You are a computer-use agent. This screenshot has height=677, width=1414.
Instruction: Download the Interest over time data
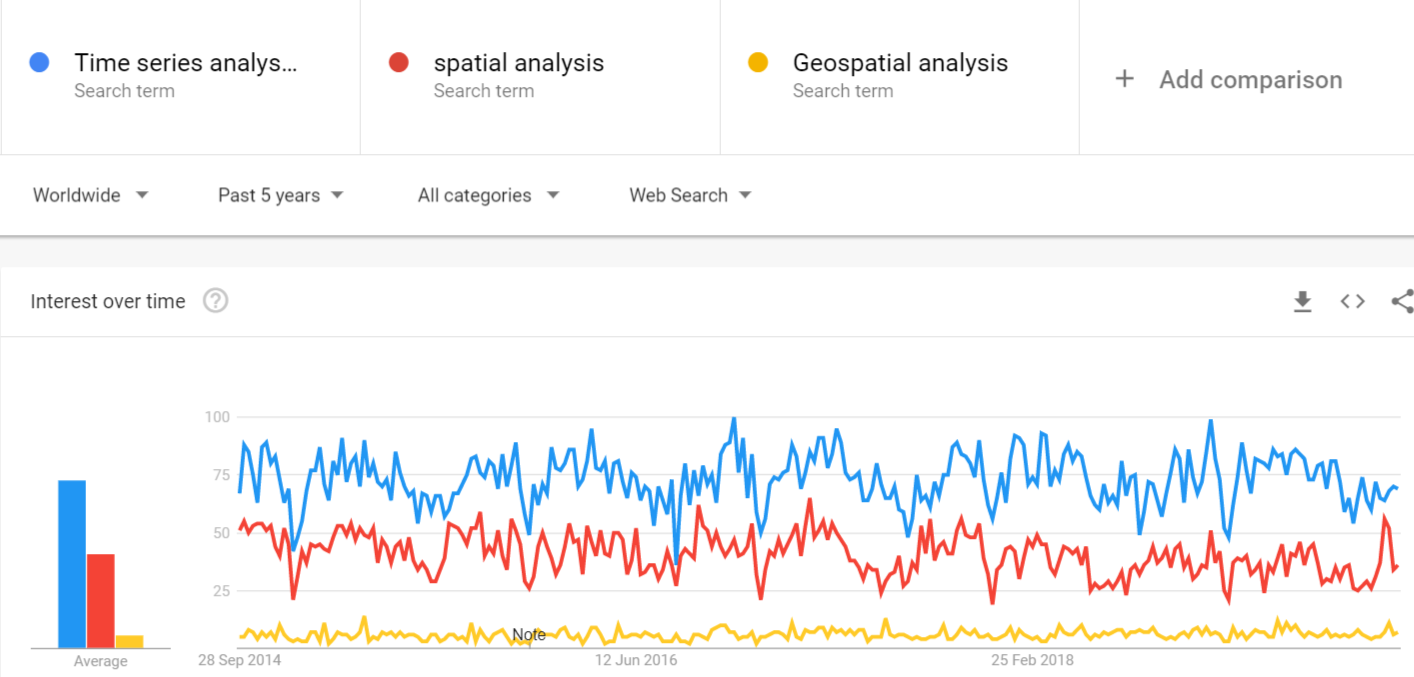pos(1302,301)
